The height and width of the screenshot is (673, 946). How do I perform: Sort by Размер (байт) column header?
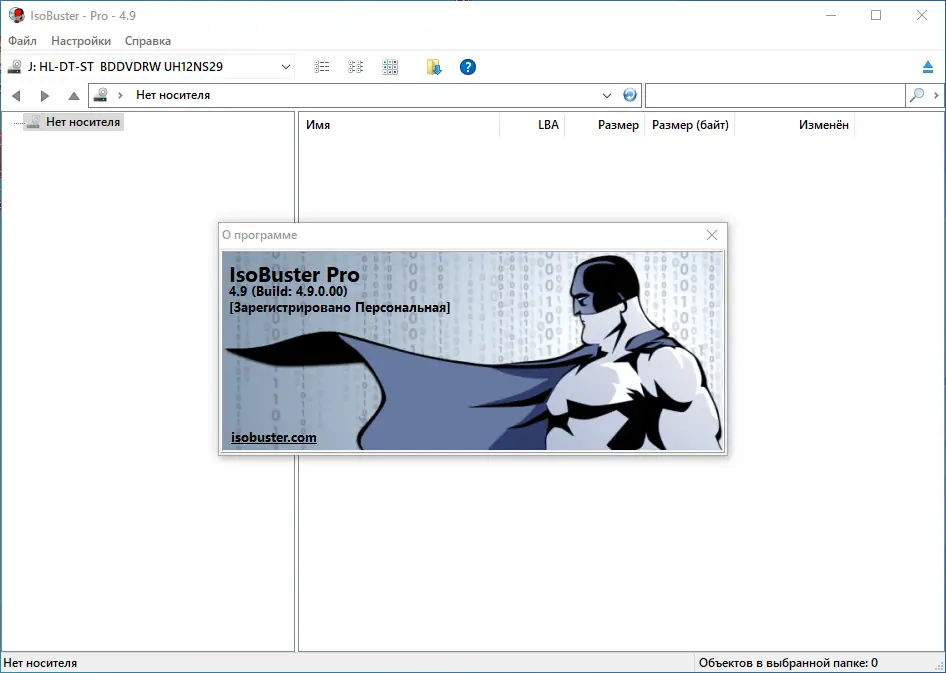coord(690,125)
